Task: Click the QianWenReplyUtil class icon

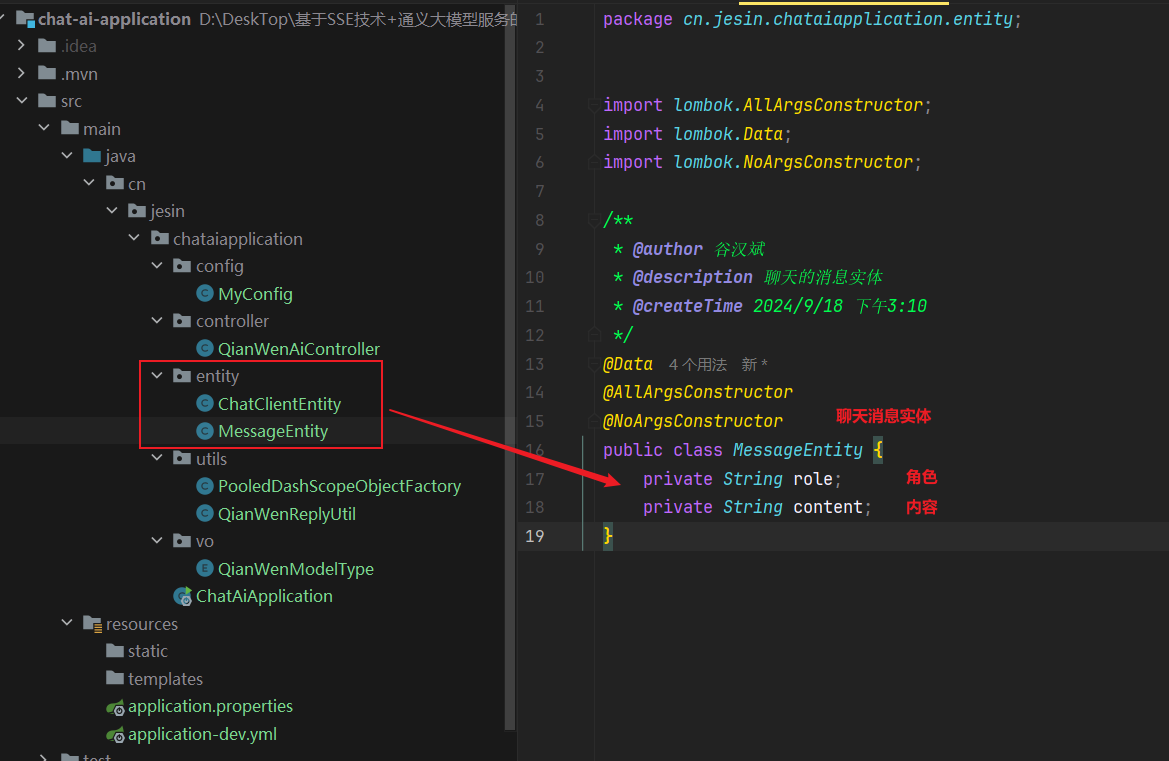Action: [x=204, y=514]
